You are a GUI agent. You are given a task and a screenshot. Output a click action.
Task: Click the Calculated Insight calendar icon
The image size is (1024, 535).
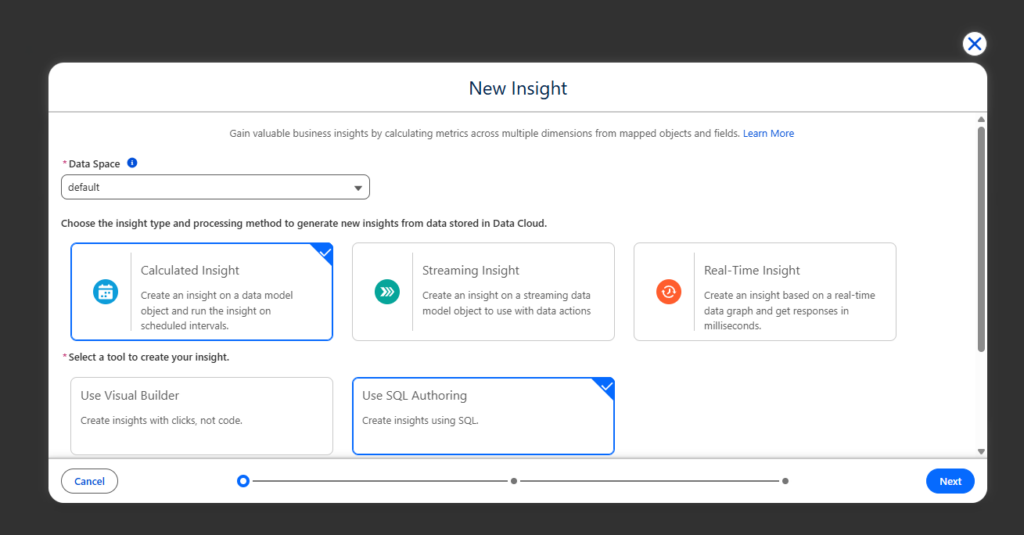tap(105, 292)
